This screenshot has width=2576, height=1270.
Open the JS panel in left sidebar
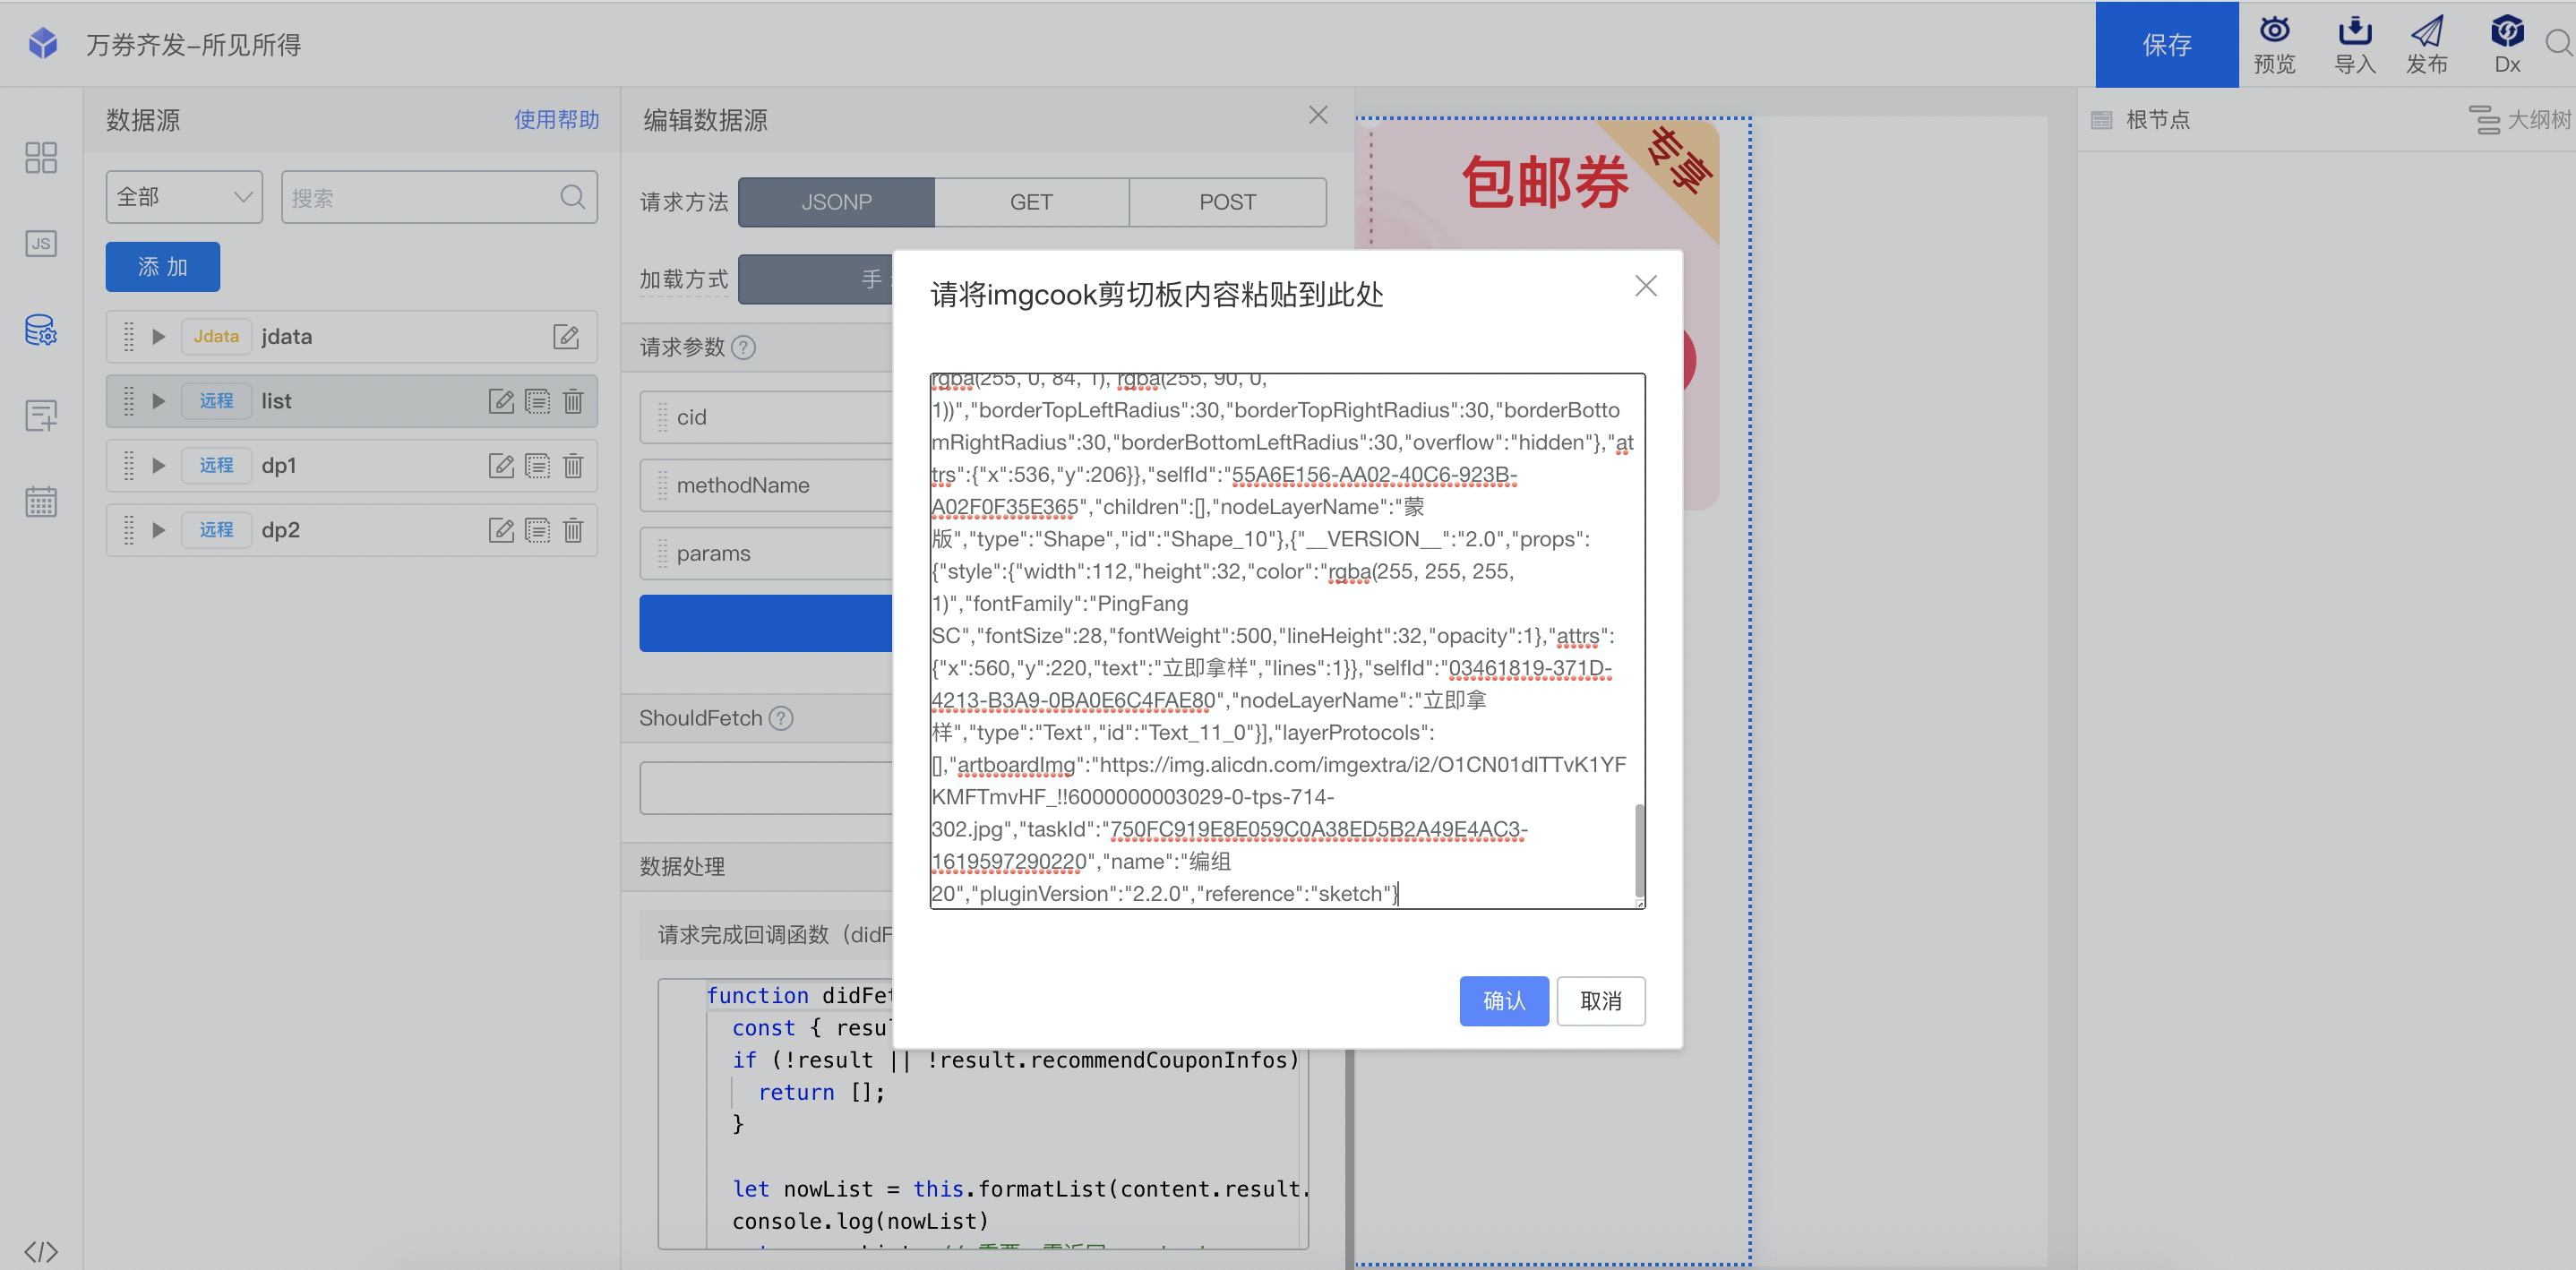(41, 243)
